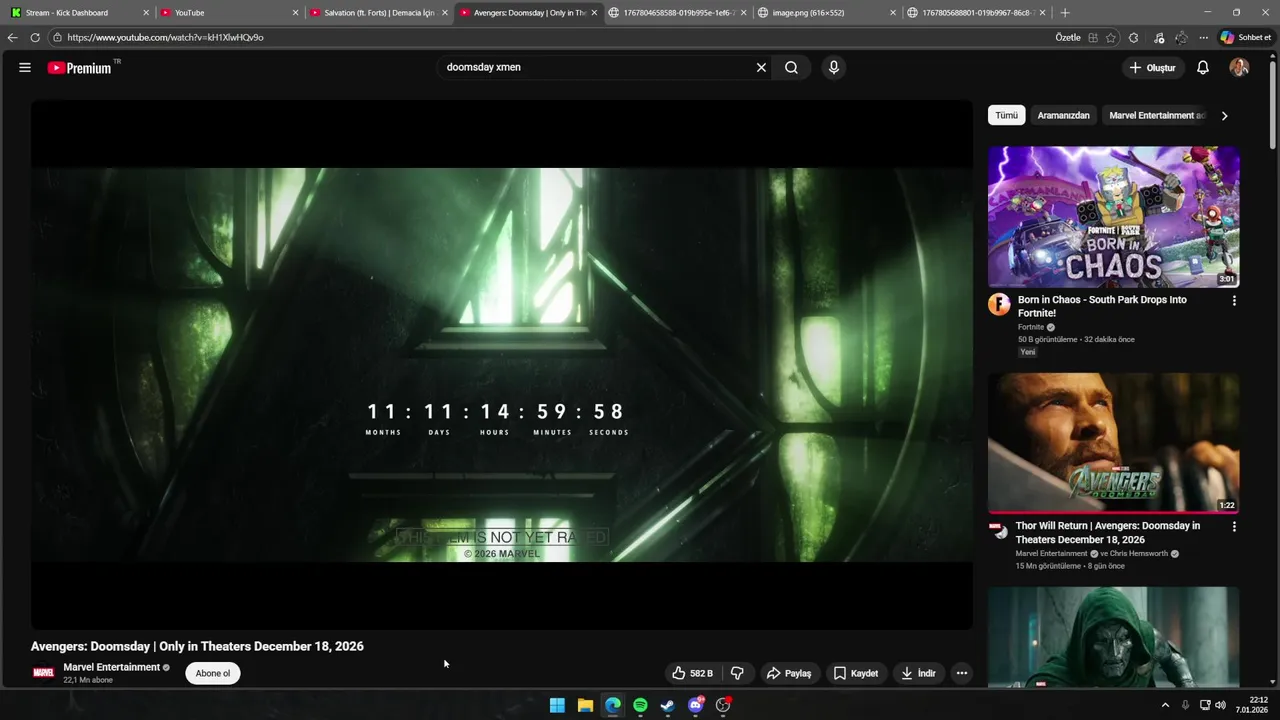Open YouTube notifications bell
The image size is (1280, 720).
click(x=1203, y=68)
